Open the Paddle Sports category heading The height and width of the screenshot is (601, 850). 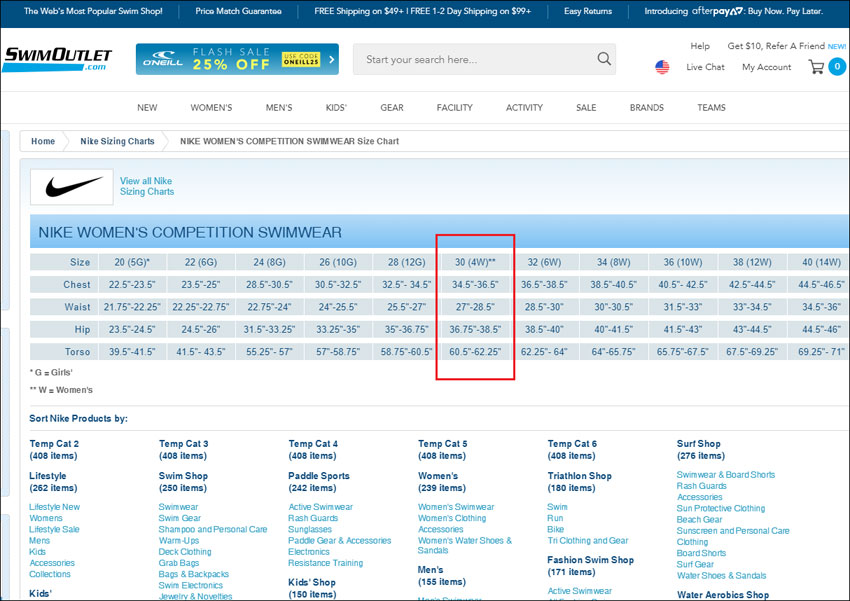319,482
